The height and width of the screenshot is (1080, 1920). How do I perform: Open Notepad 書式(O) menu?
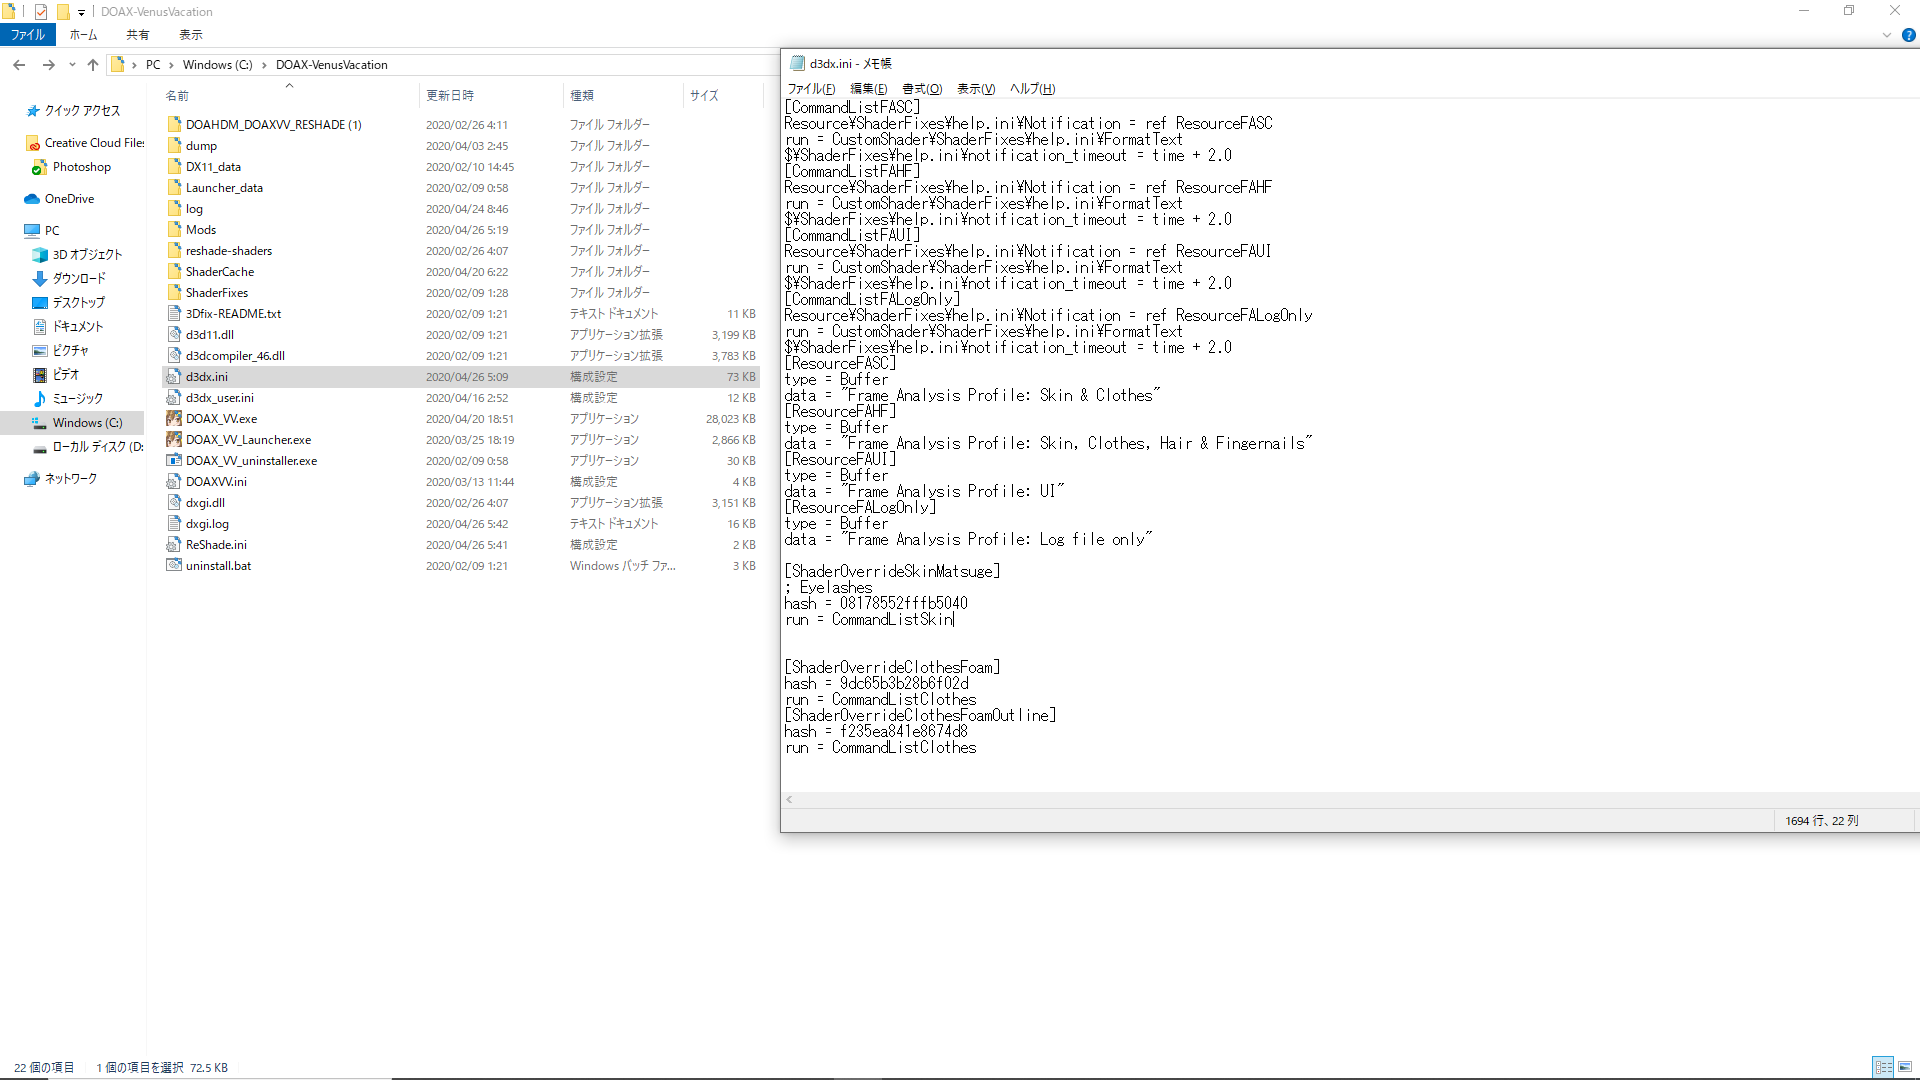[922, 89]
